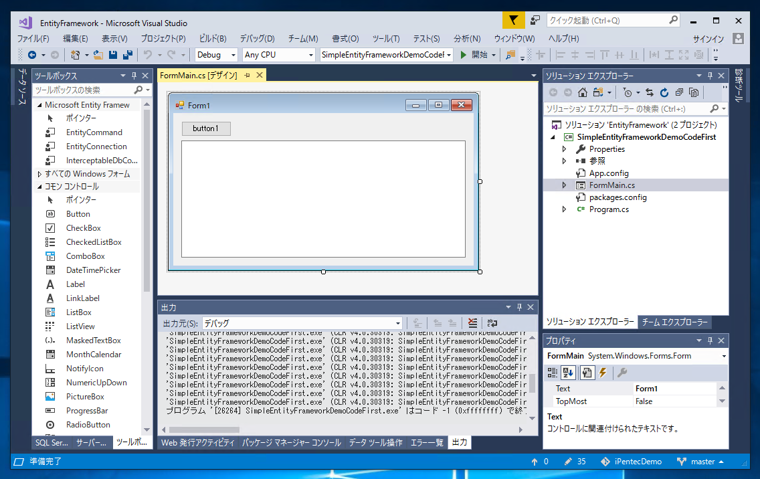Click the Undo toolbar icon
This screenshot has width=760, height=479.
(x=148, y=55)
